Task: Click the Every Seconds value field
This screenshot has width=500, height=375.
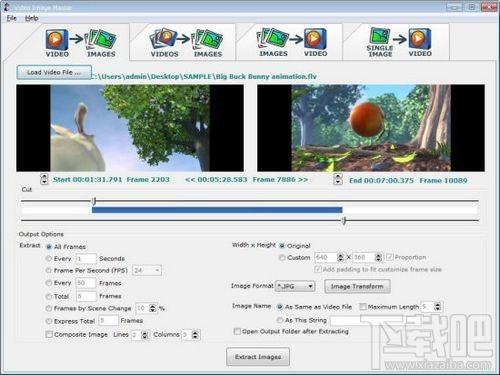Action: click(86, 259)
